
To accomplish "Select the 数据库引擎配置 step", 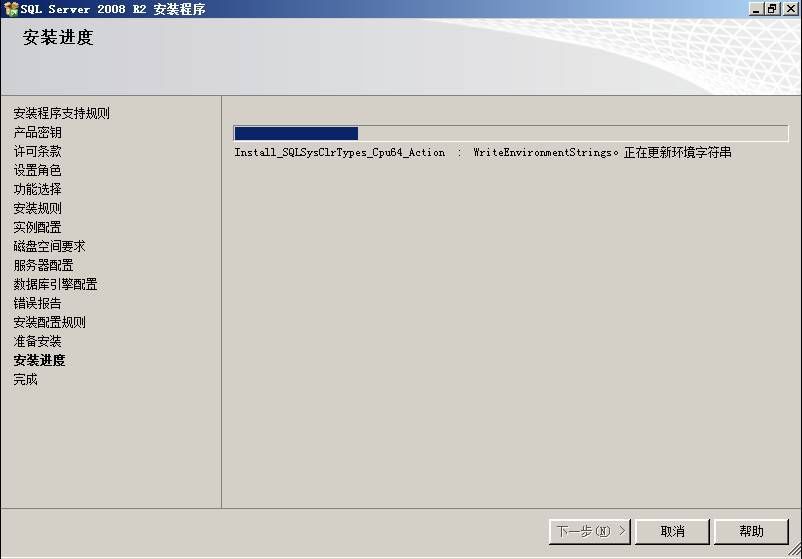I will click(x=55, y=284).
